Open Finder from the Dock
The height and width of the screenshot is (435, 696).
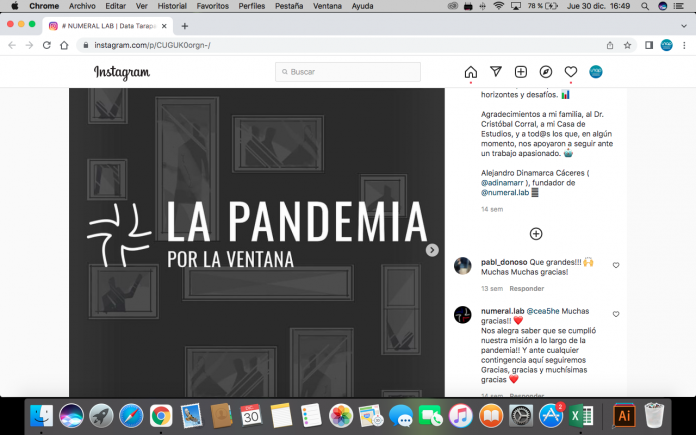point(41,416)
